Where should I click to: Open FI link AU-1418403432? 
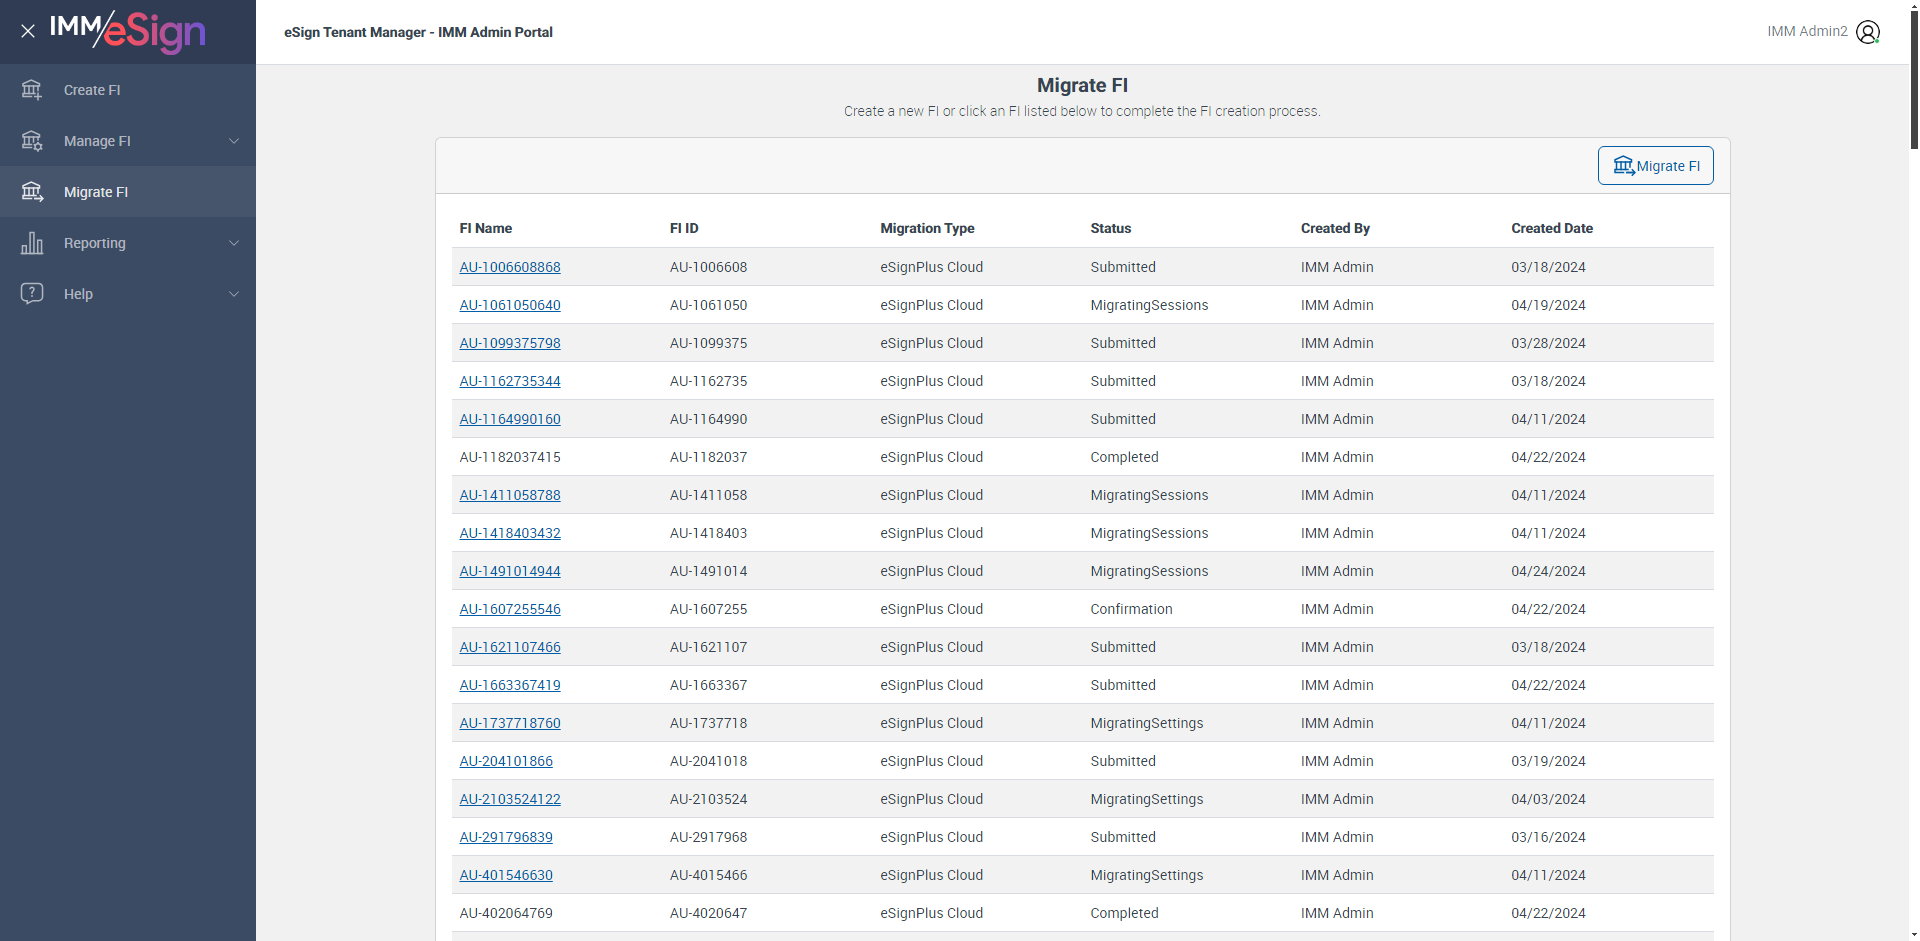[510, 533]
